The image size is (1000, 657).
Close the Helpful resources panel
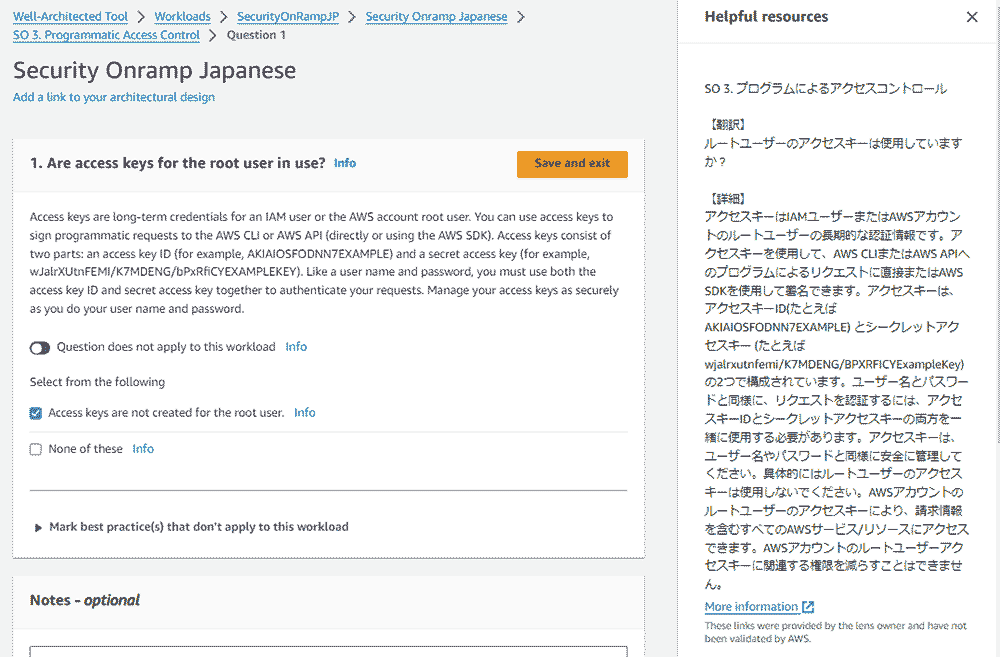(971, 17)
